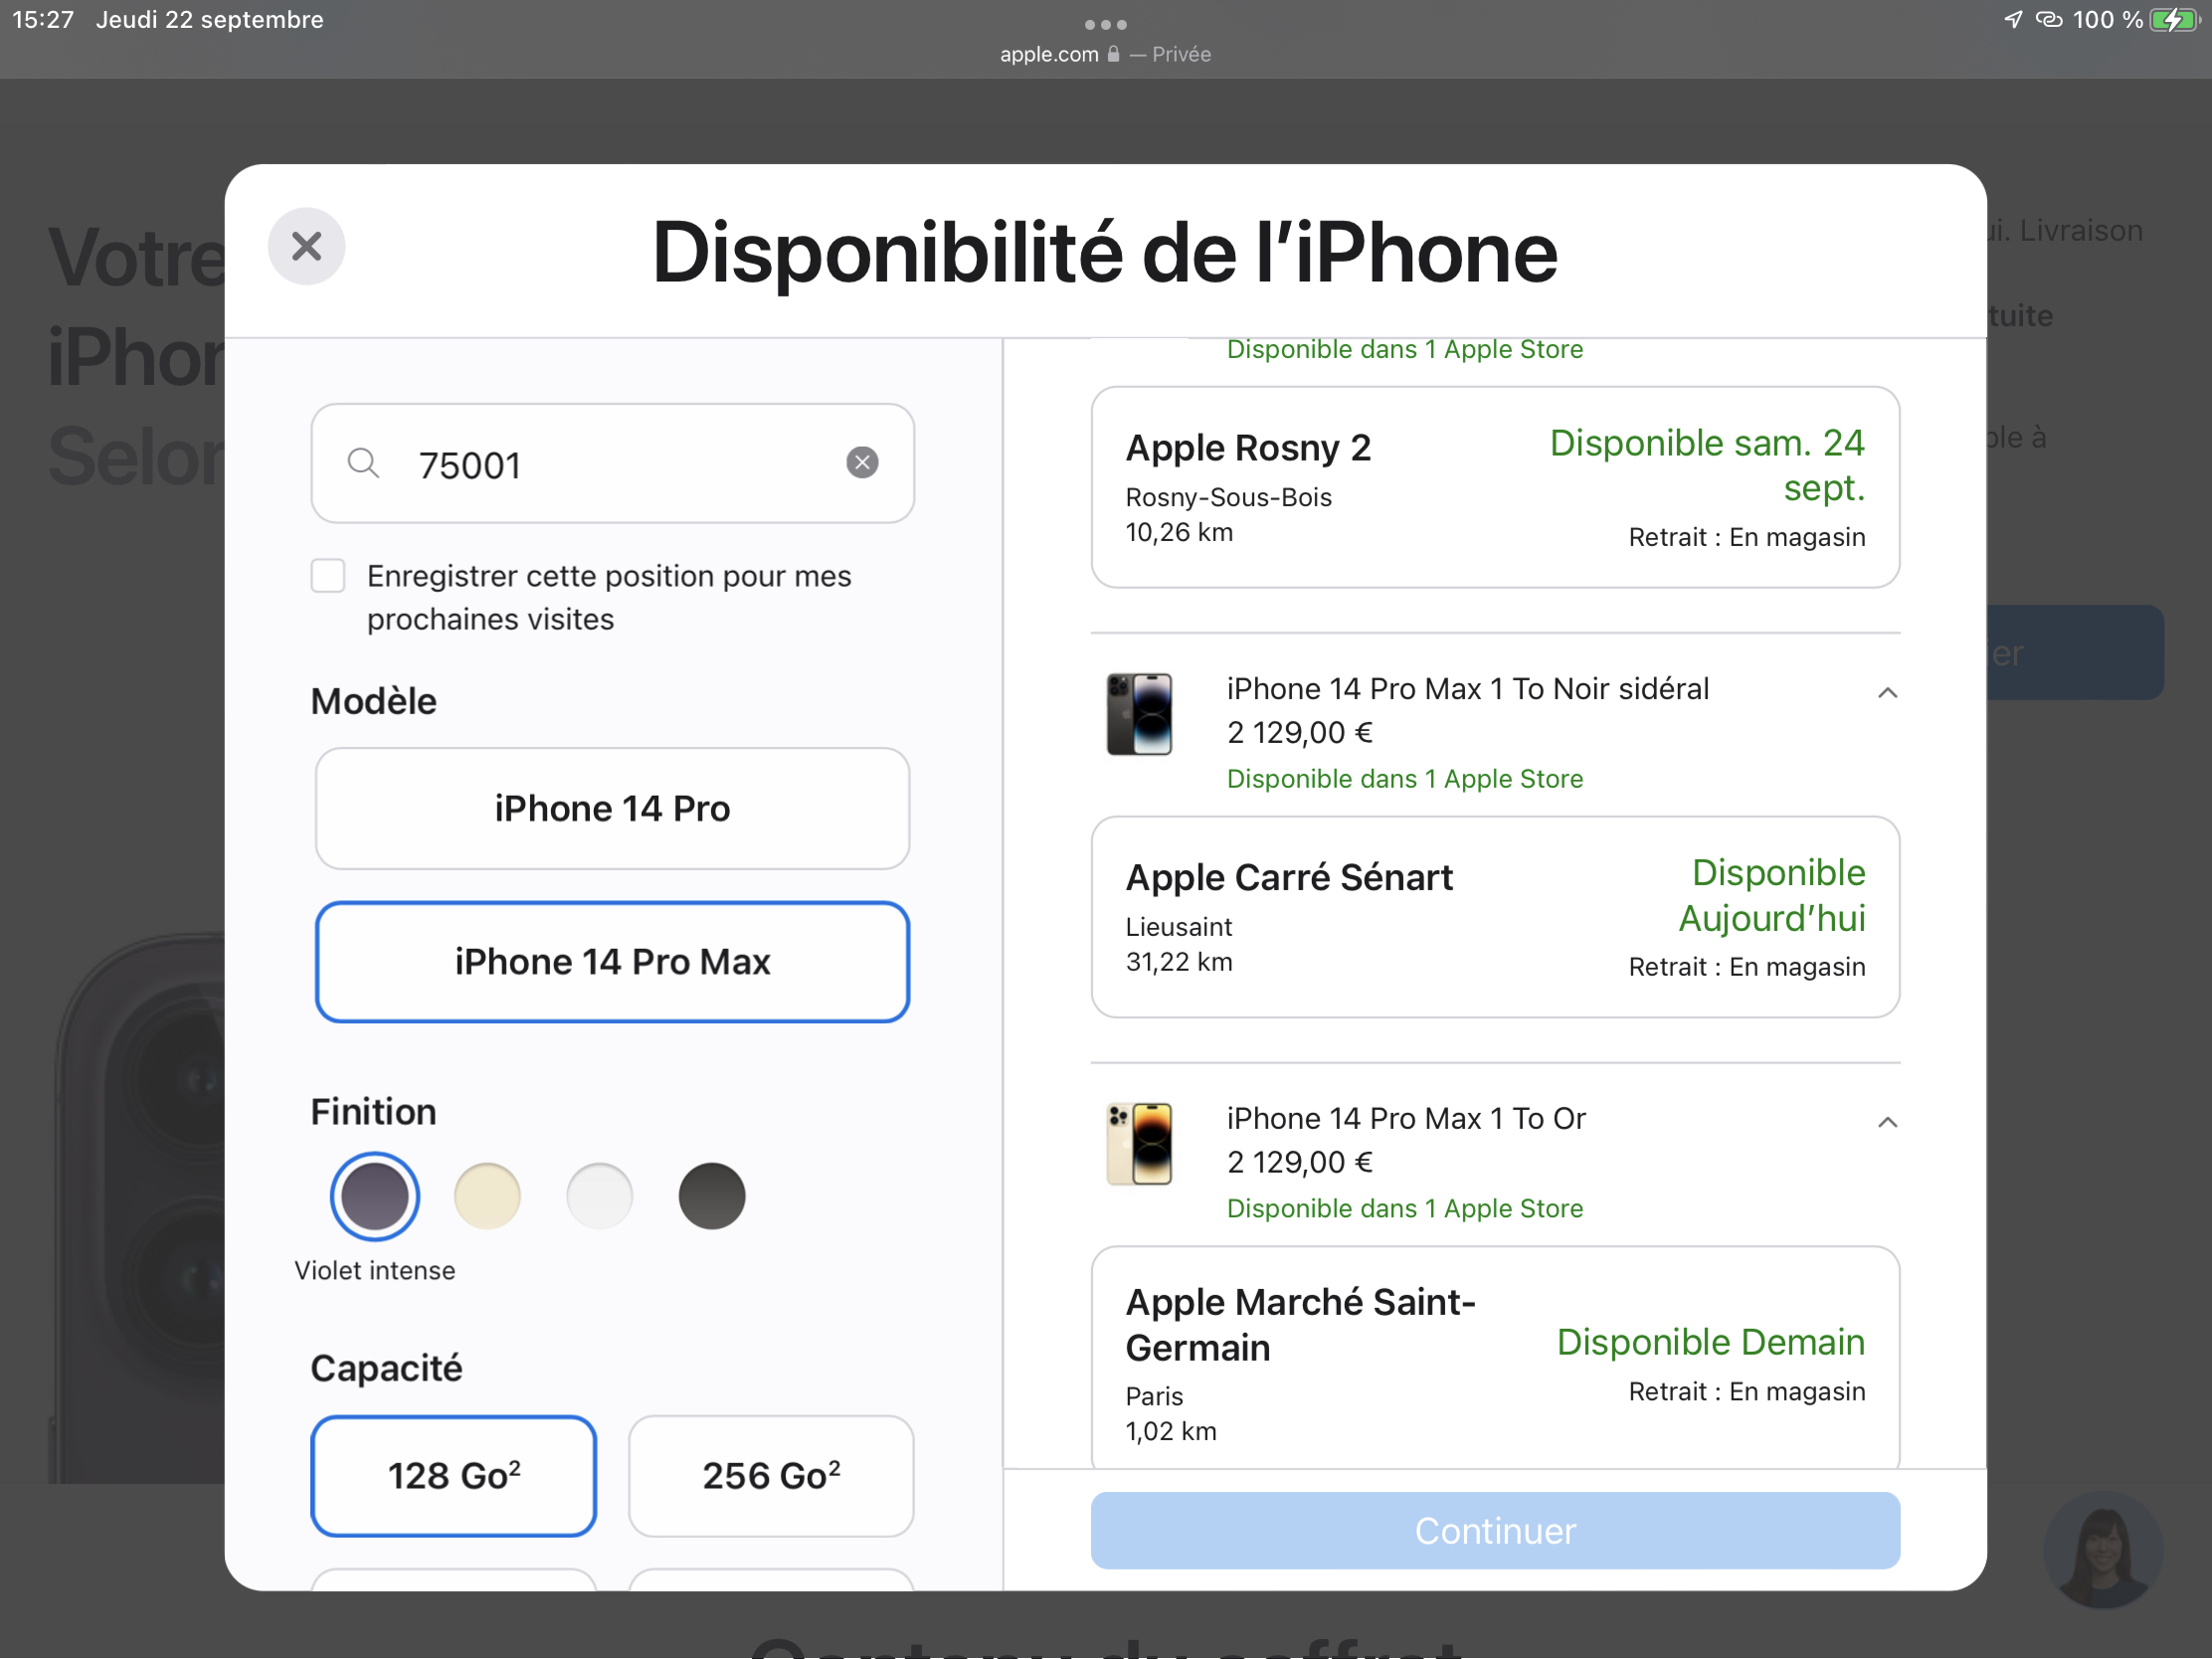2212x1659 pixels.
Task: Tap the search magnifier icon
Action: tap(363, 463)
